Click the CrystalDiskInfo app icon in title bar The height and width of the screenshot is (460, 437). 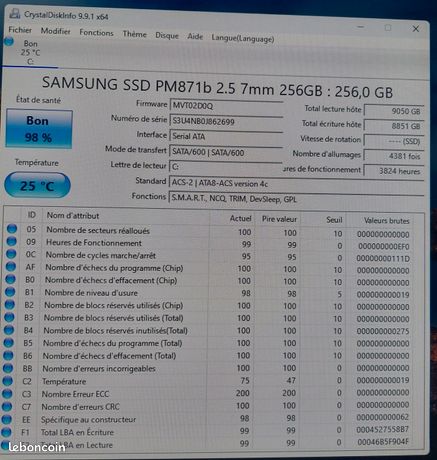click(x=15, y=14)
